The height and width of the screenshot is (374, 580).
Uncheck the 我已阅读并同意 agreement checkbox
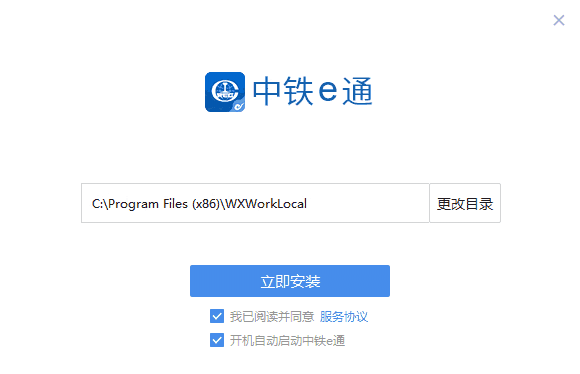[217, 316]
